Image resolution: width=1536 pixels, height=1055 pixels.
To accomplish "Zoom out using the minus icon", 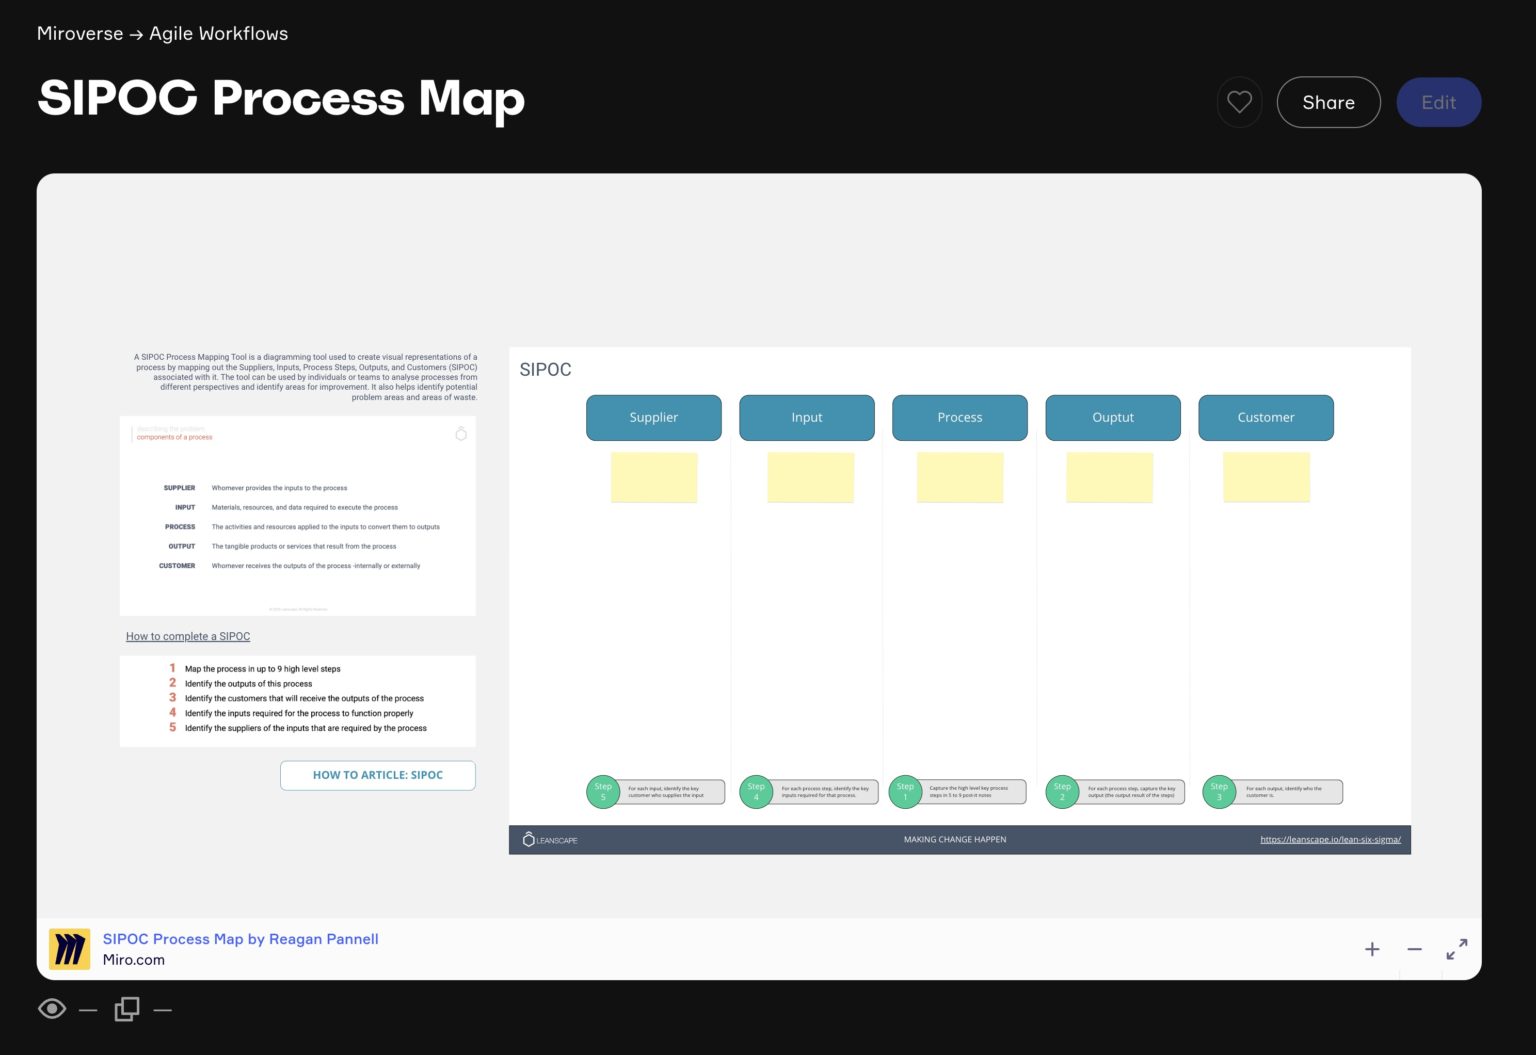I will point(1414,949).
